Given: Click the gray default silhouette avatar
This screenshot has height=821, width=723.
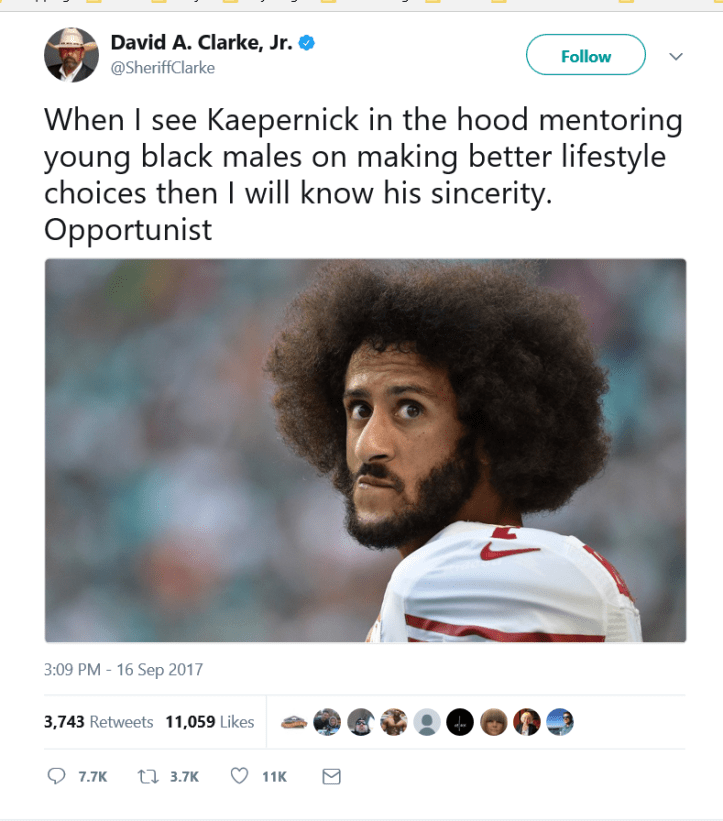Looking at the screenshot, I should tap(427, 722).
